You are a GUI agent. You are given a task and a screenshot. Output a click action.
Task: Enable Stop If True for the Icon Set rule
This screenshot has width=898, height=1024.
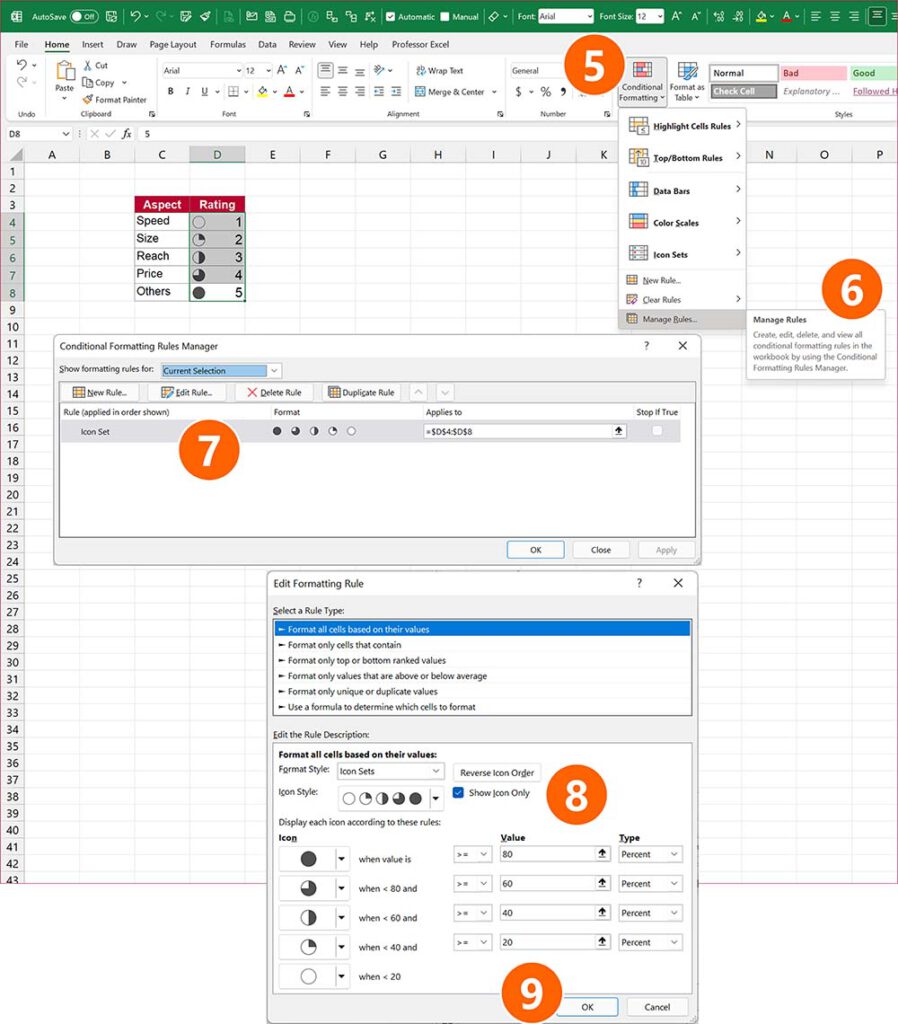655,431
